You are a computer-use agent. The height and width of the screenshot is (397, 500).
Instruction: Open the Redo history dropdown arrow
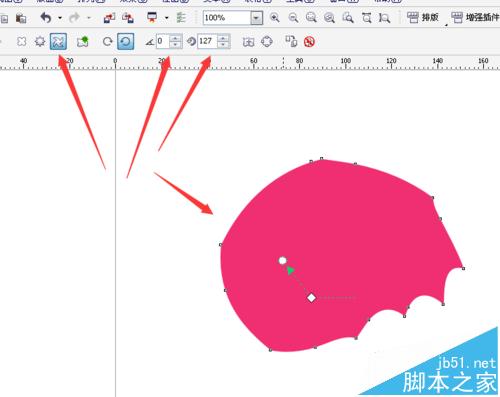click(x=89, y=18)
